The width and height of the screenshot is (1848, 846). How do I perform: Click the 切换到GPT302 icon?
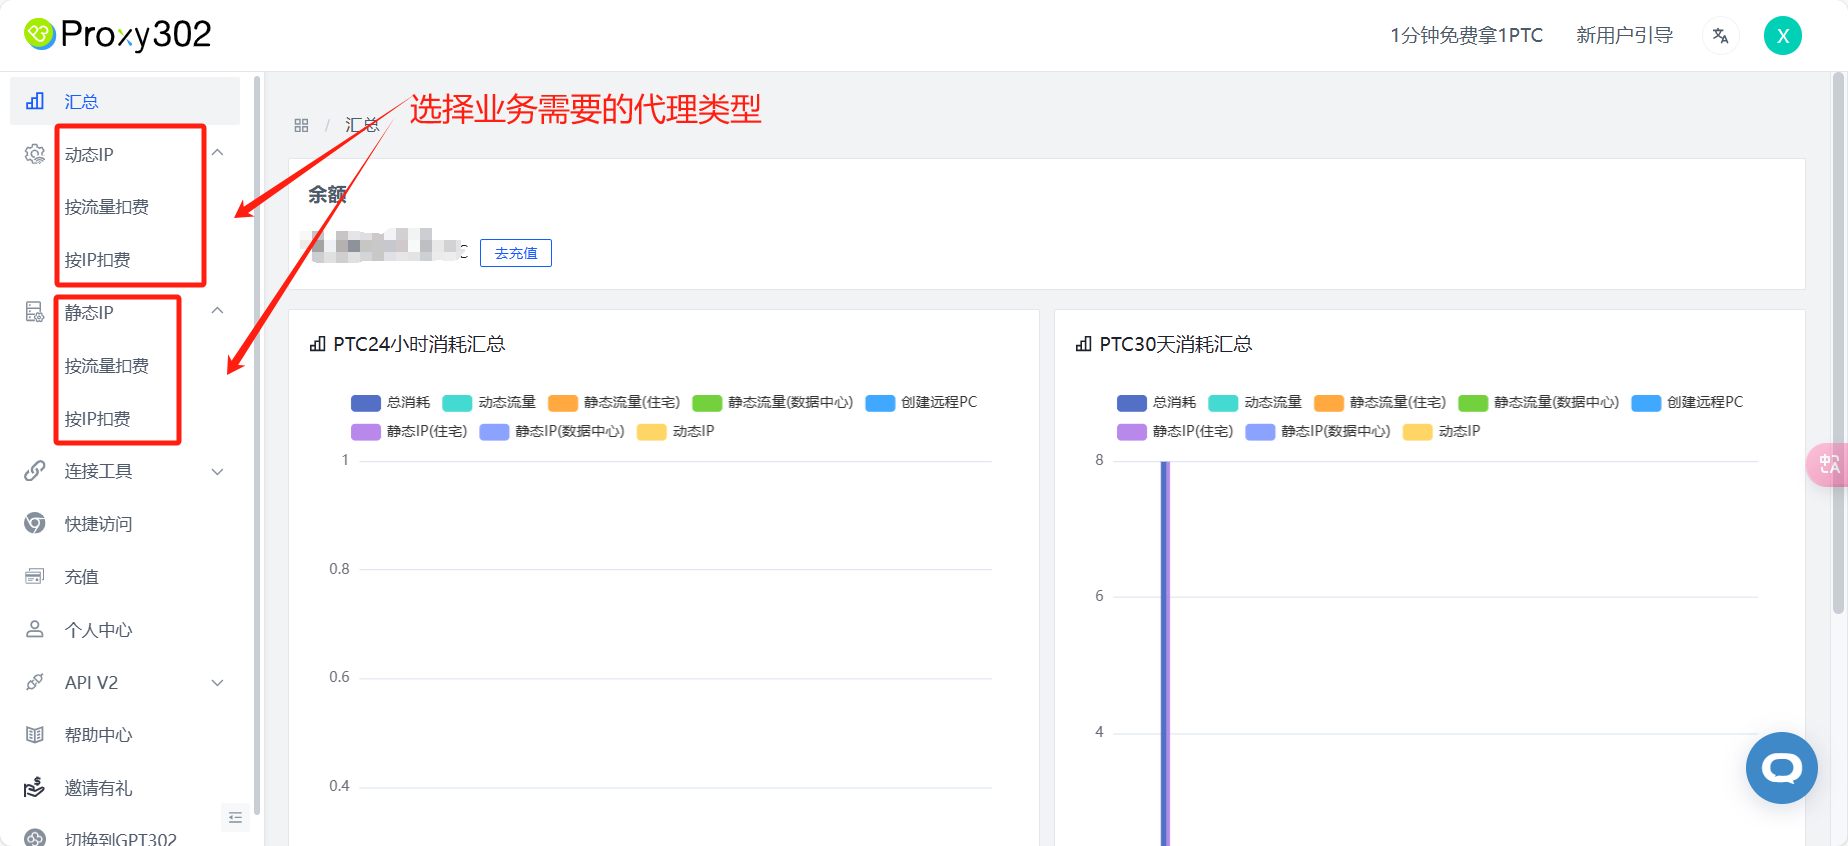coord(35,838)
